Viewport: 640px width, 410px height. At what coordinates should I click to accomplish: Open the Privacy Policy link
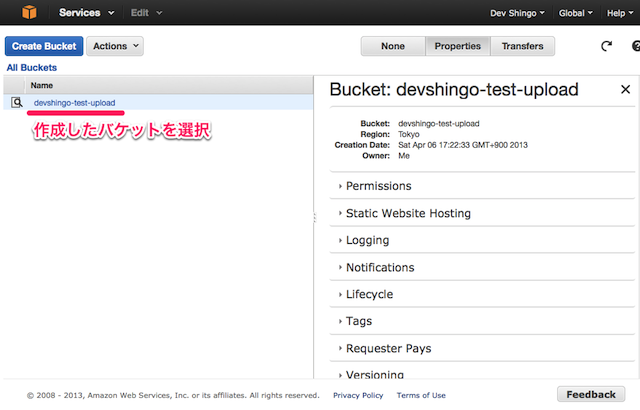click(358, 395)
